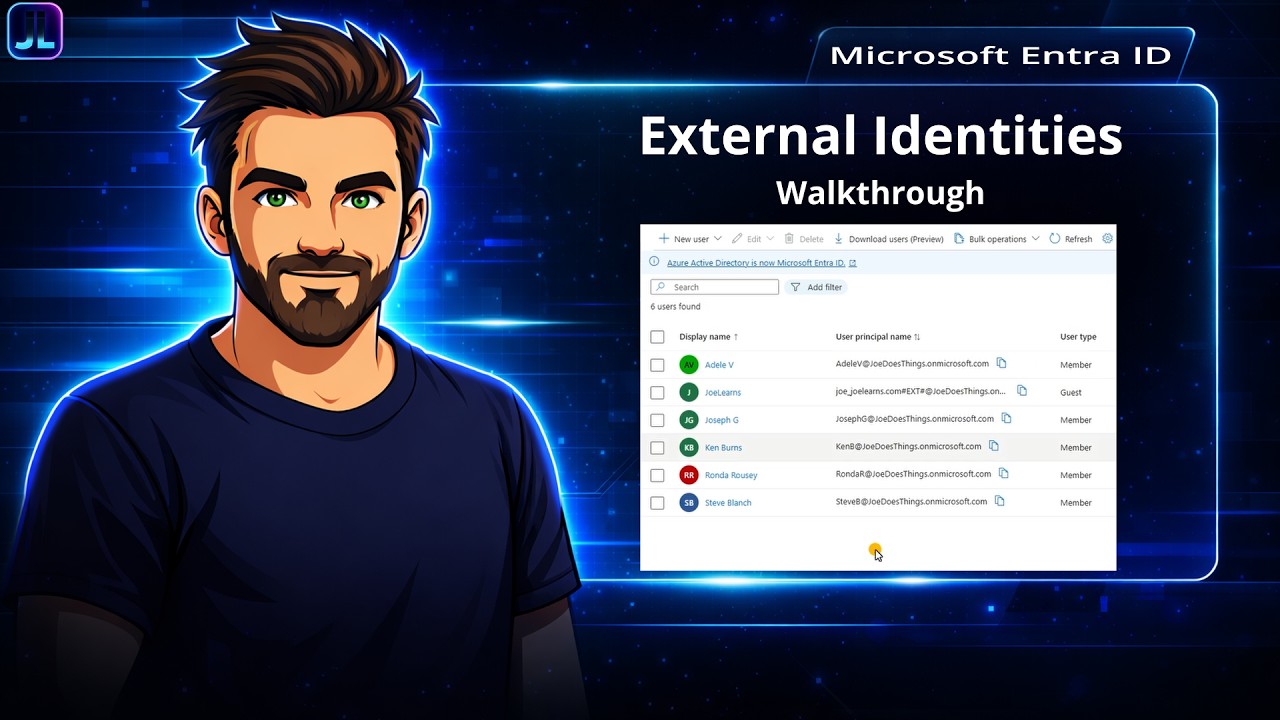1280x720 pixels.
Task: Copy JoeLearns' user principal name
Action: 1022,391
